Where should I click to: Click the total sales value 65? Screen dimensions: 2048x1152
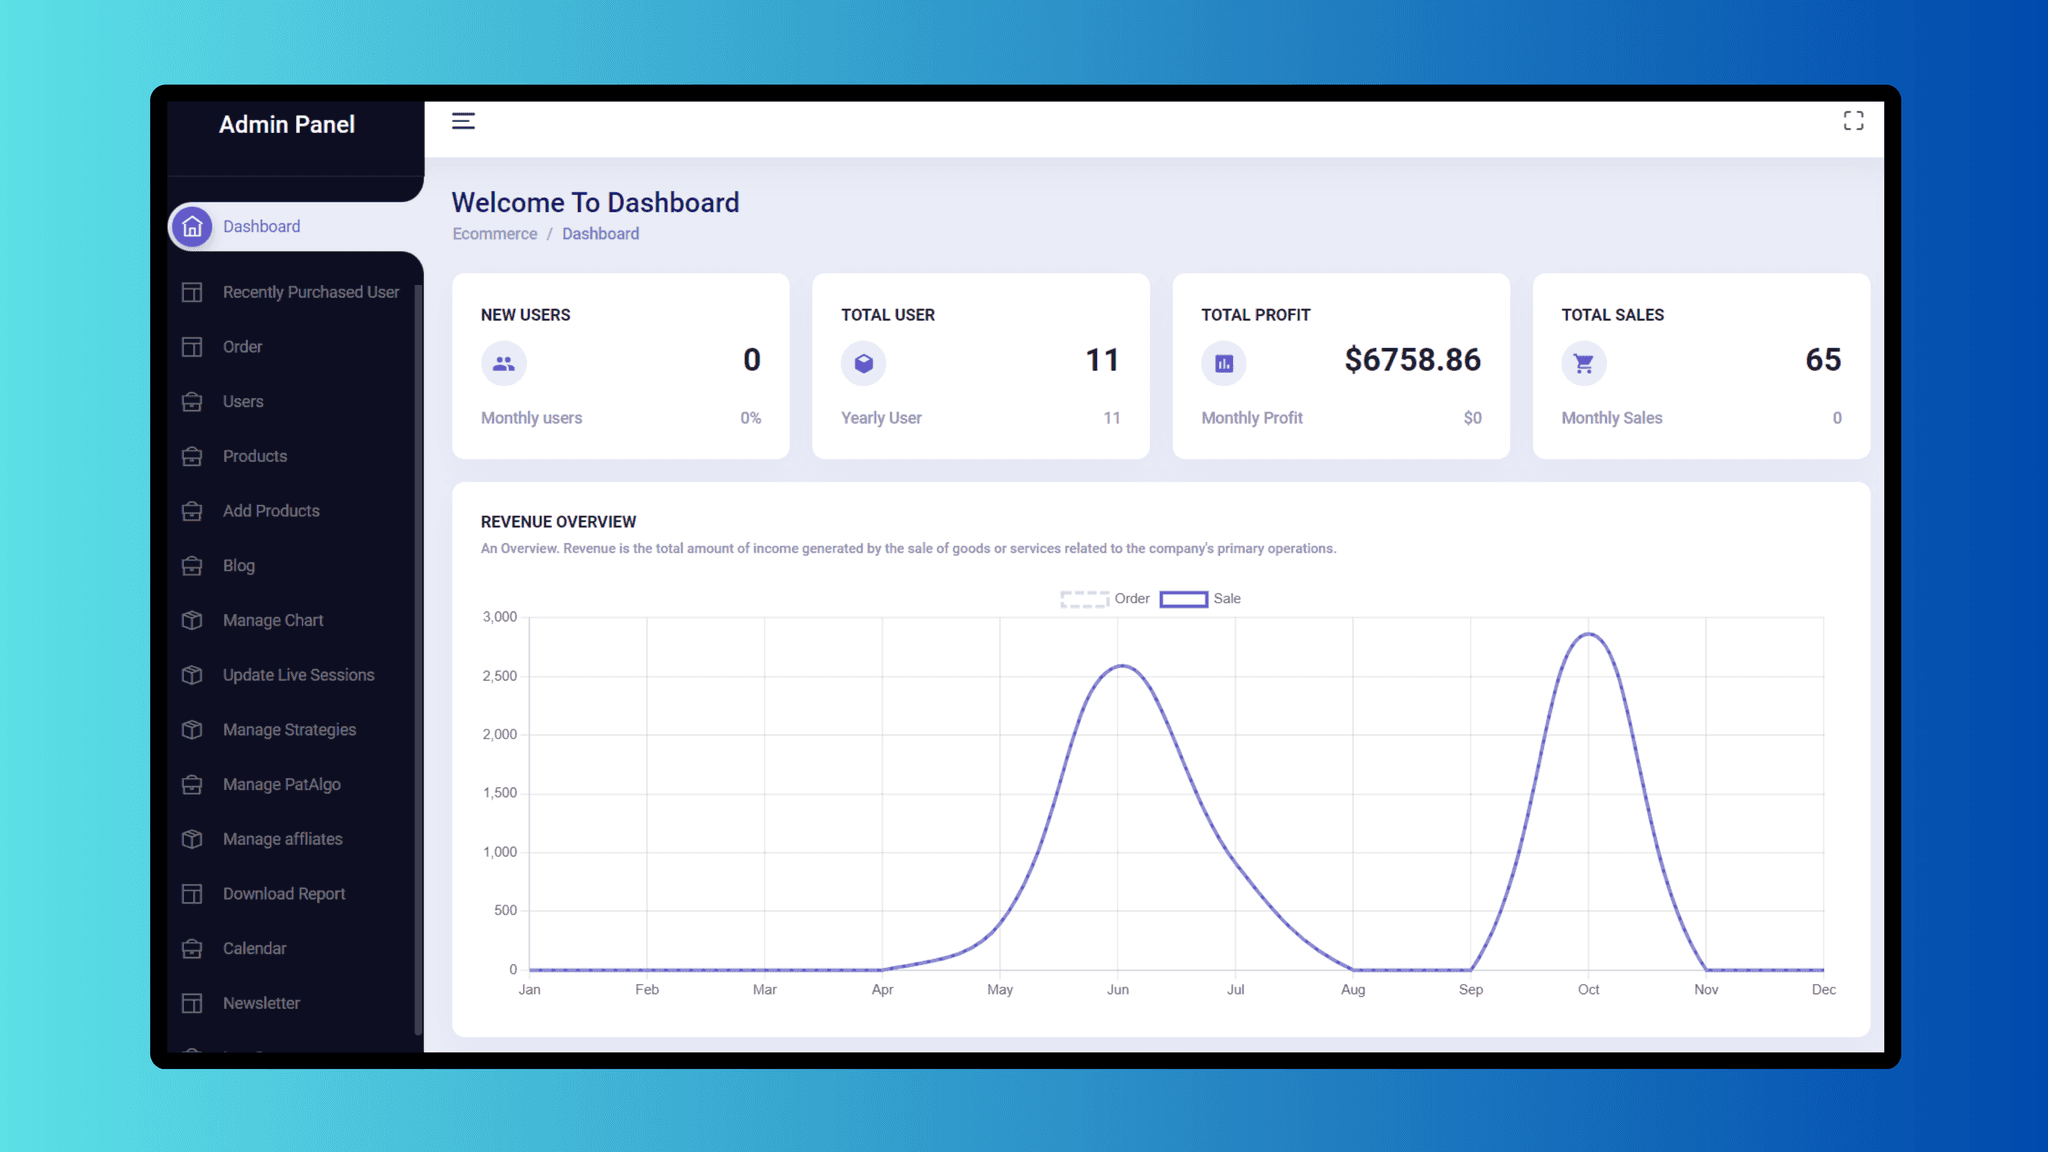(1823, 360)
